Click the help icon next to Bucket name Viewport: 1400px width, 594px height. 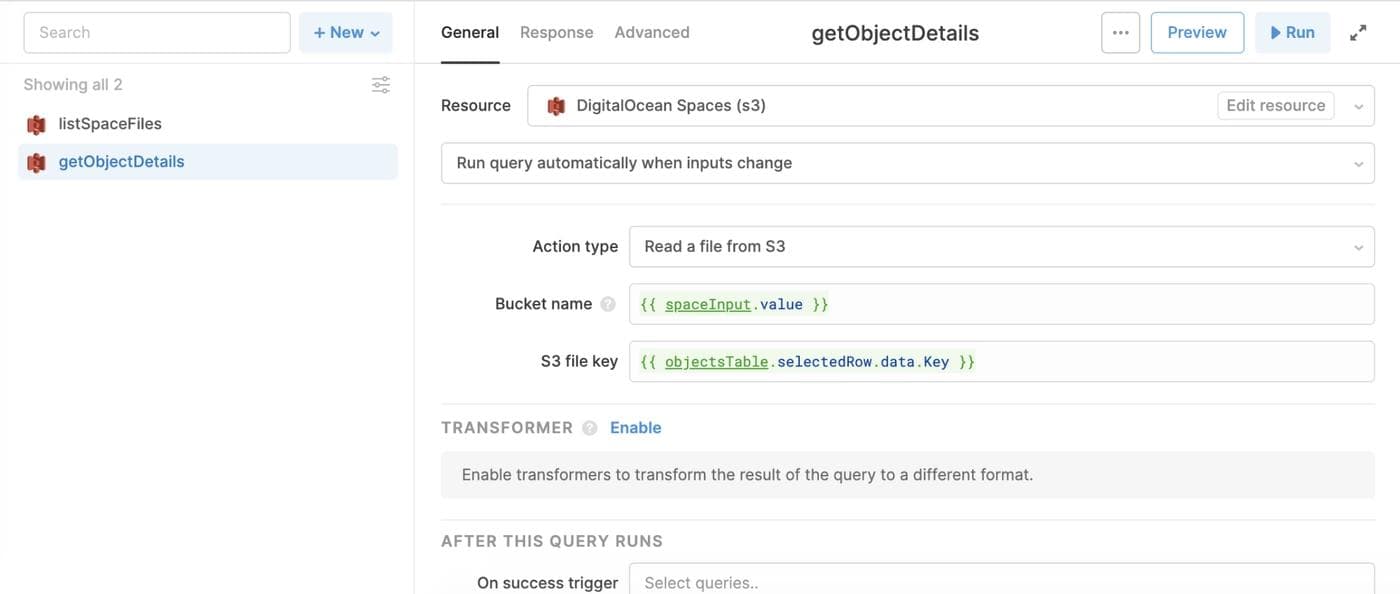click(608, 304)
